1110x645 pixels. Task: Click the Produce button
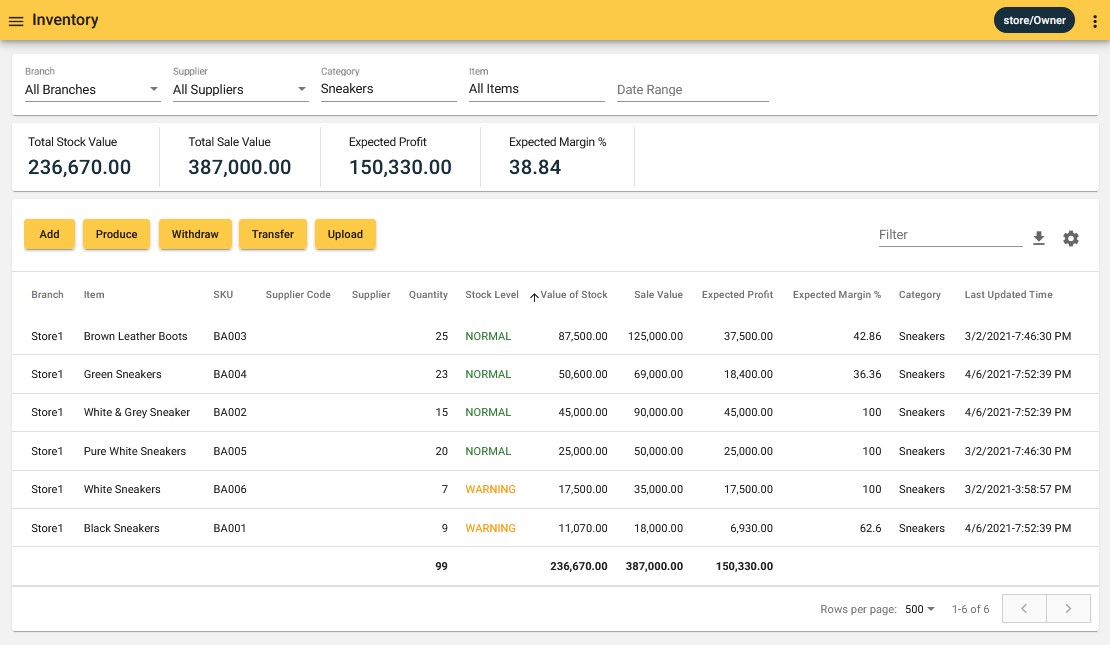(x=116, y=234)
